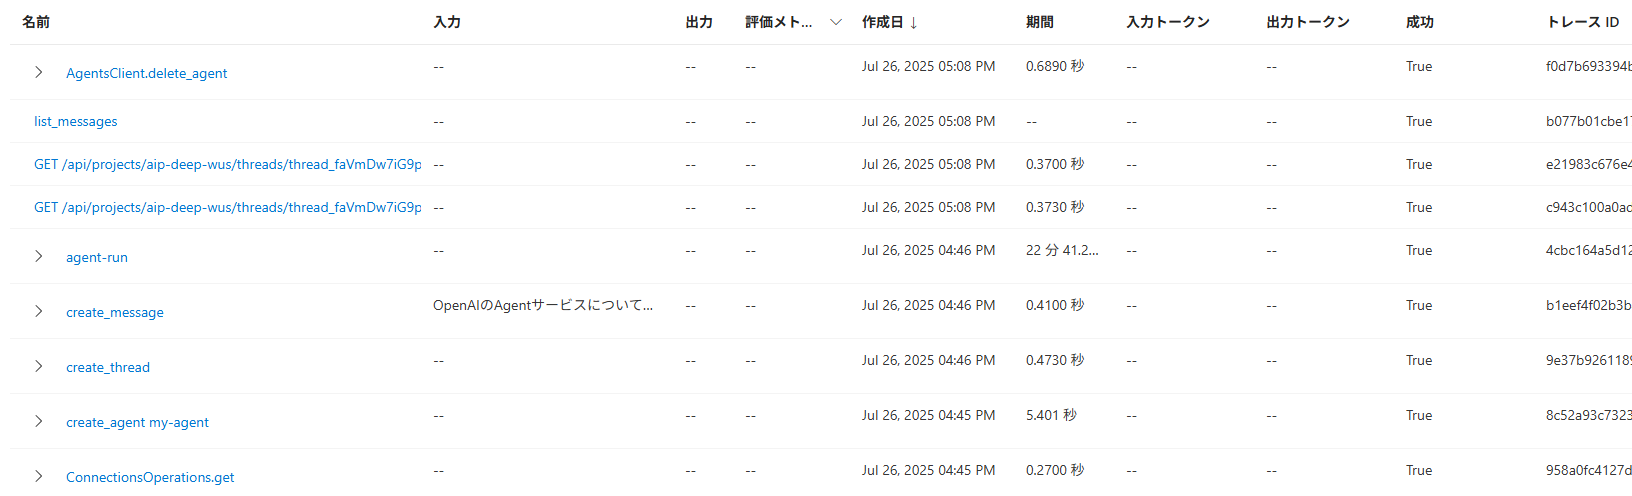Sort by the 名前 column header
The width and height of the screenshot is (1632, 496).
(x=36, y=22)
